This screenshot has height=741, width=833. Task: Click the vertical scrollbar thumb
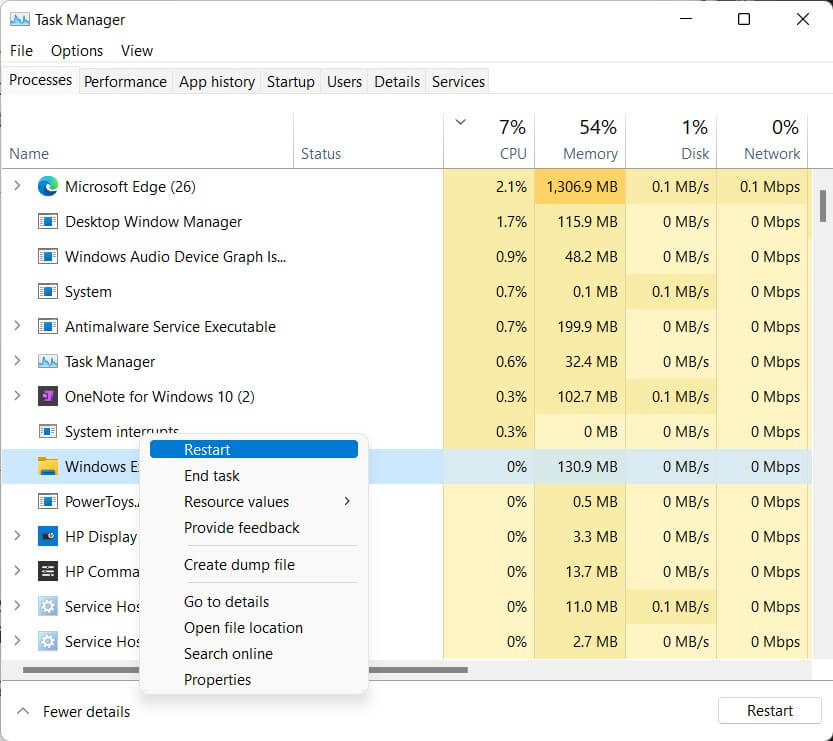pos(822,206)
